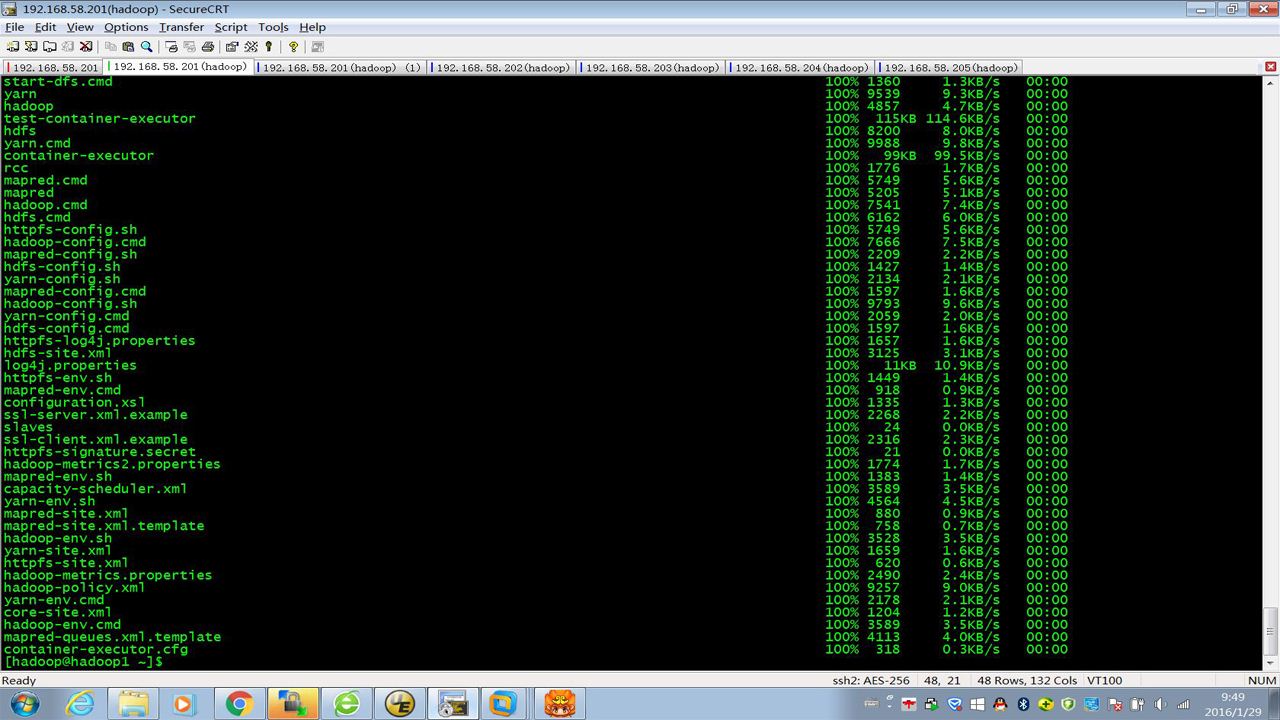This screenshot has height=720, width=1280.
Task: Close the active session tab with red X
Action: (1271, 67)
